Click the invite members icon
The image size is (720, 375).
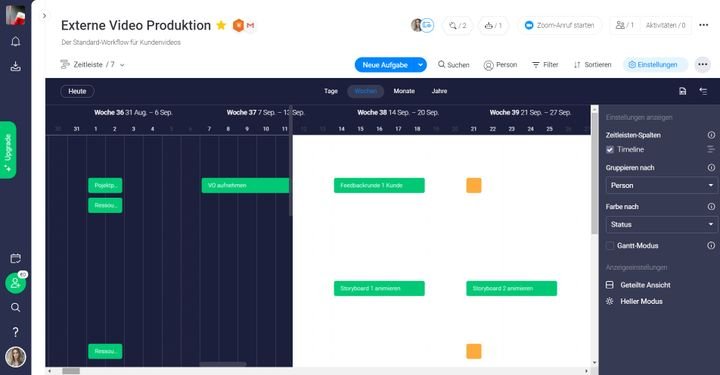[15, 283]
